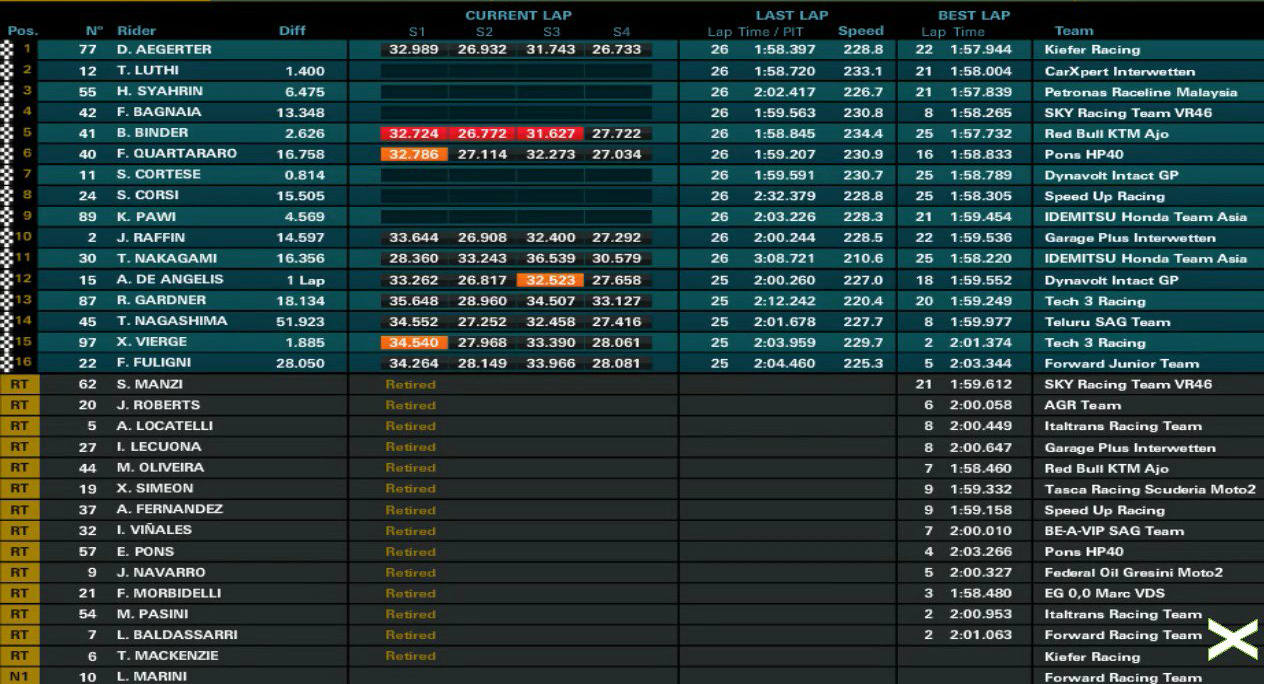Click the white X icon at bottom right

click(x=1232, y=639)
